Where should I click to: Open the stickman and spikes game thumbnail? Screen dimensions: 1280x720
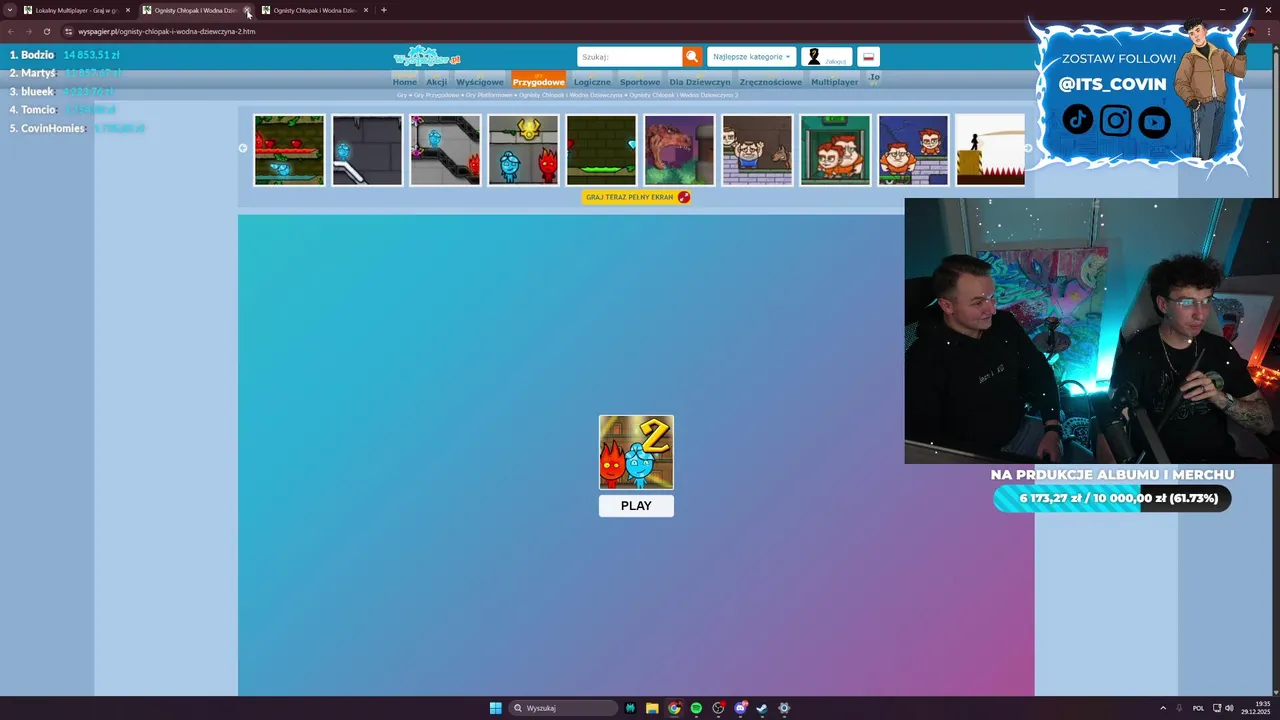(990, 150)
